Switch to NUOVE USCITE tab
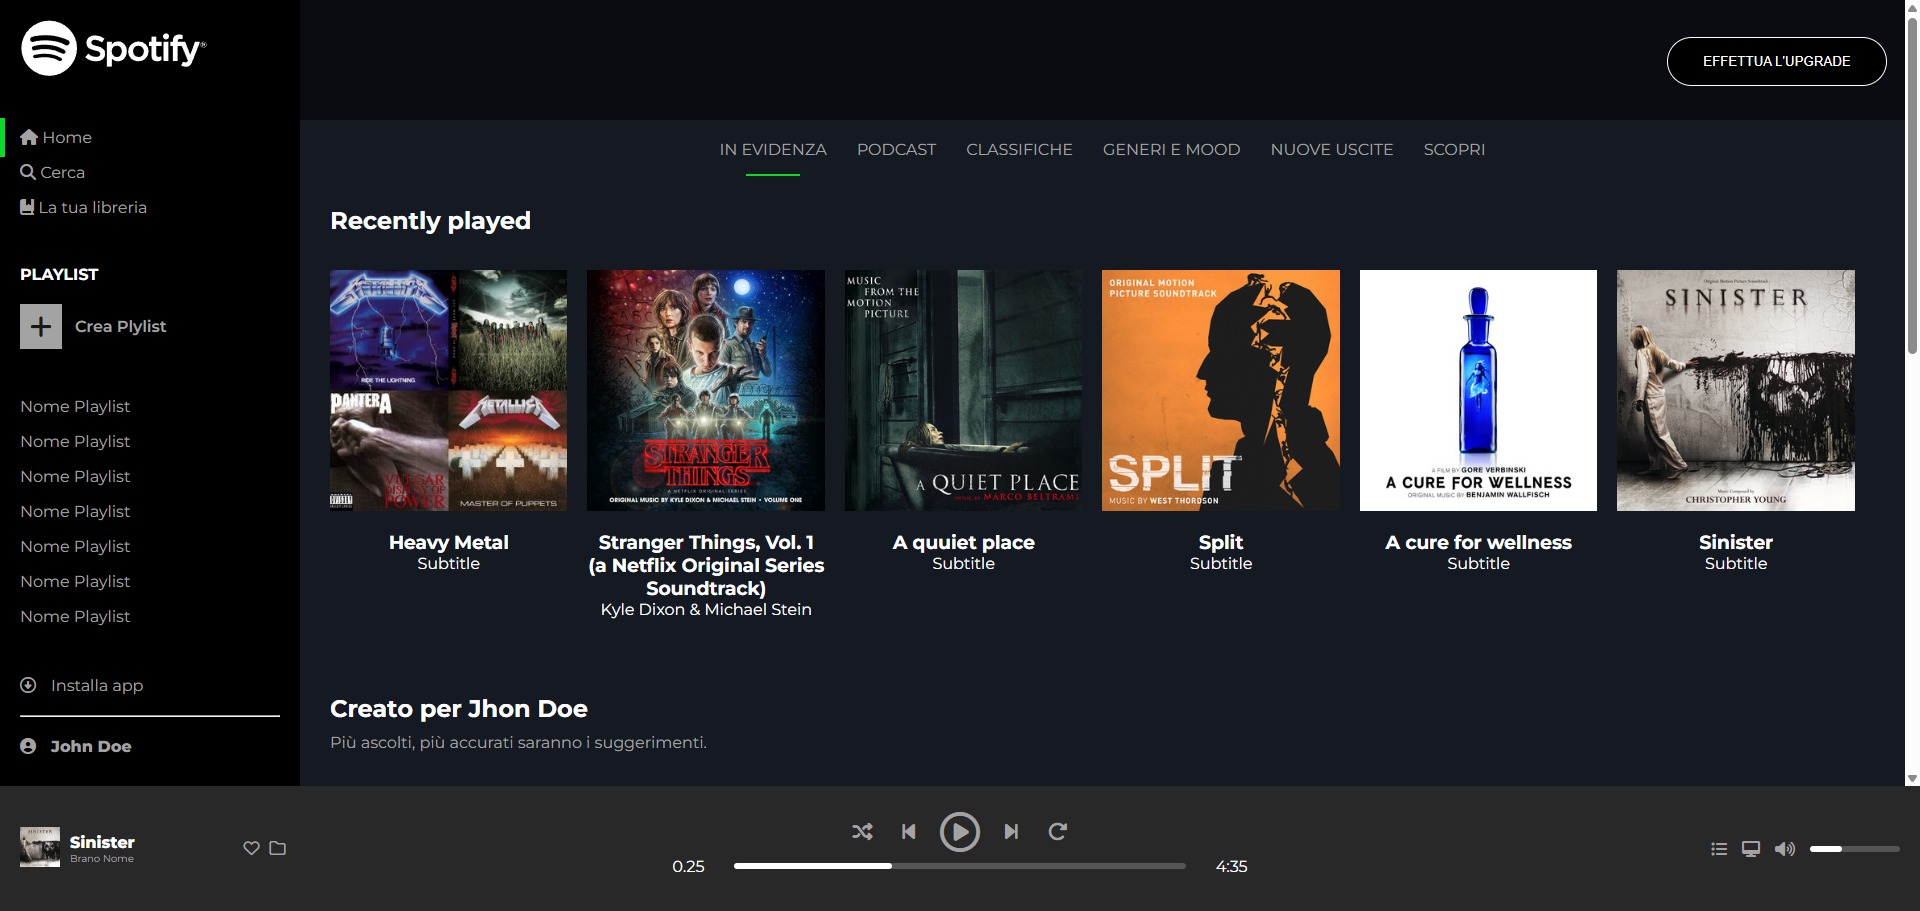The image size is (1920, 911). pyautogui.click(x=1332, y=149)
